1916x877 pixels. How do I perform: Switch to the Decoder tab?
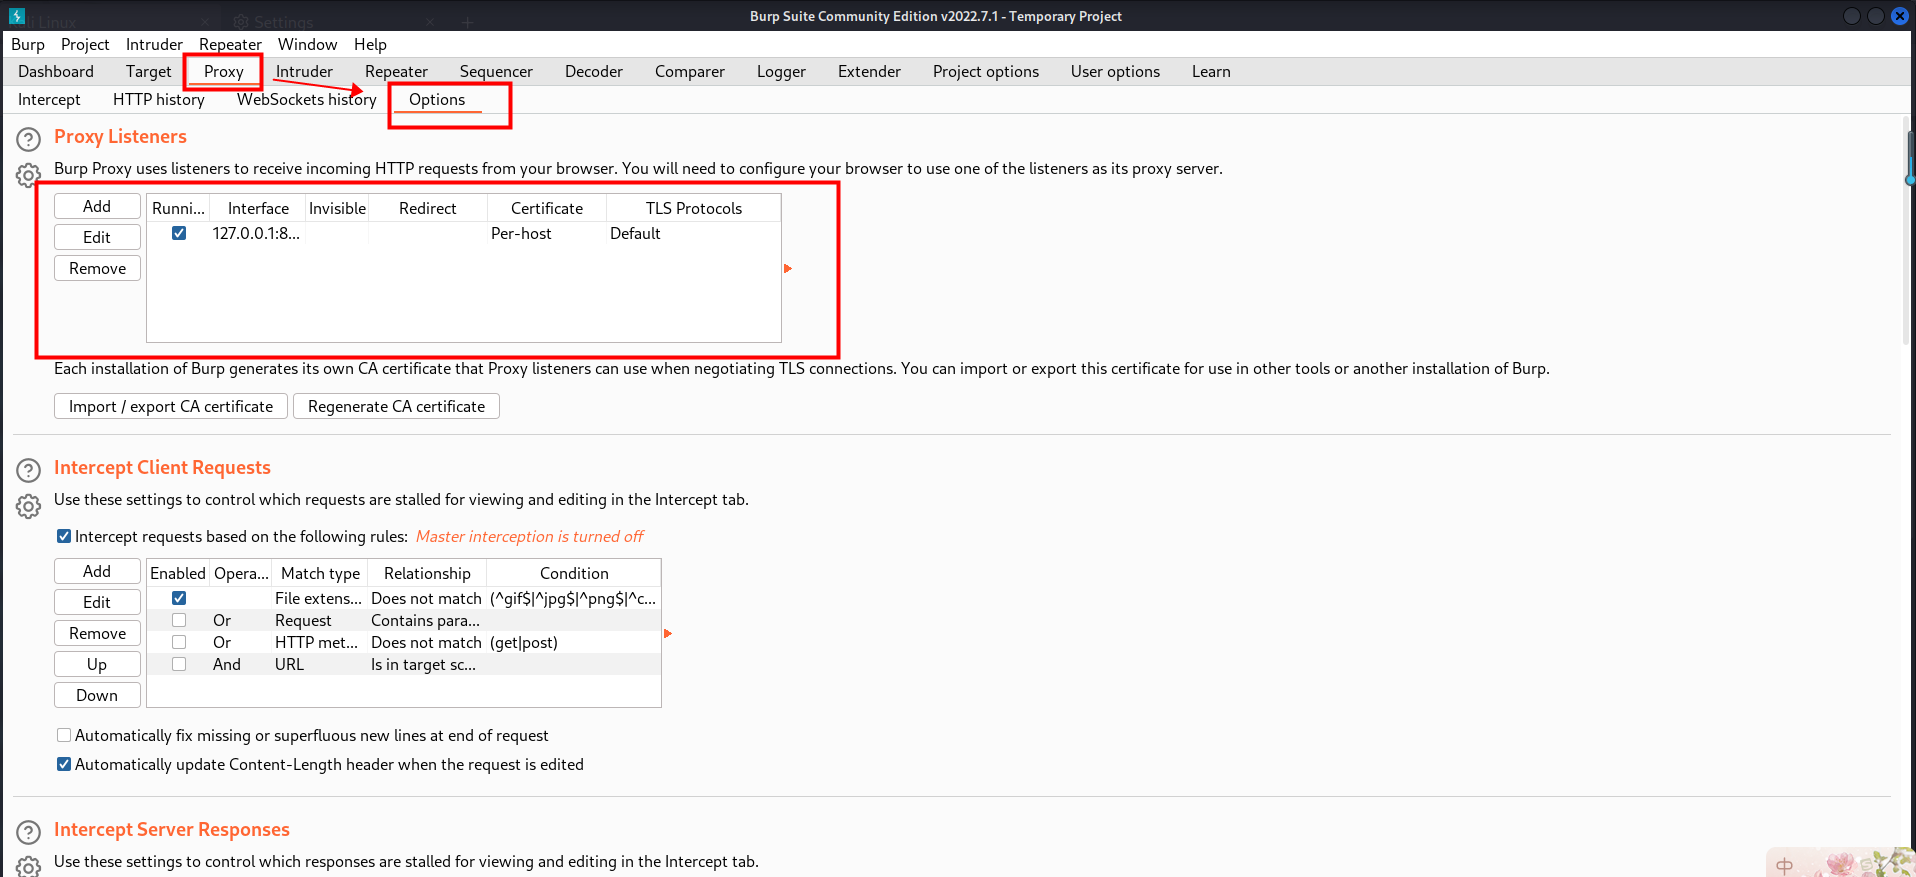pos(594,71)
